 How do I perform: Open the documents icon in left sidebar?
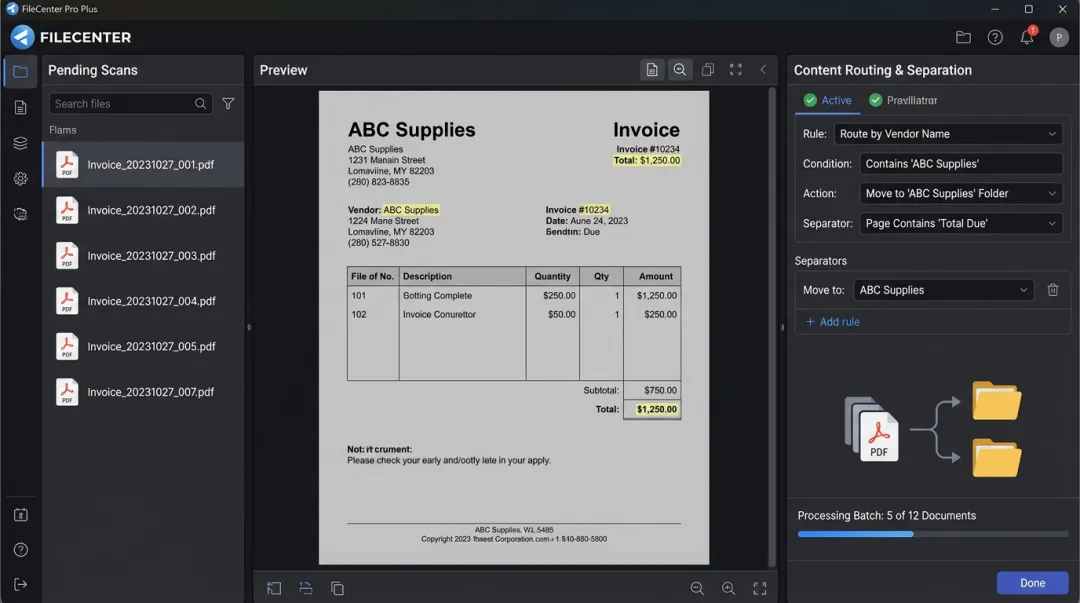click(20, 108)
